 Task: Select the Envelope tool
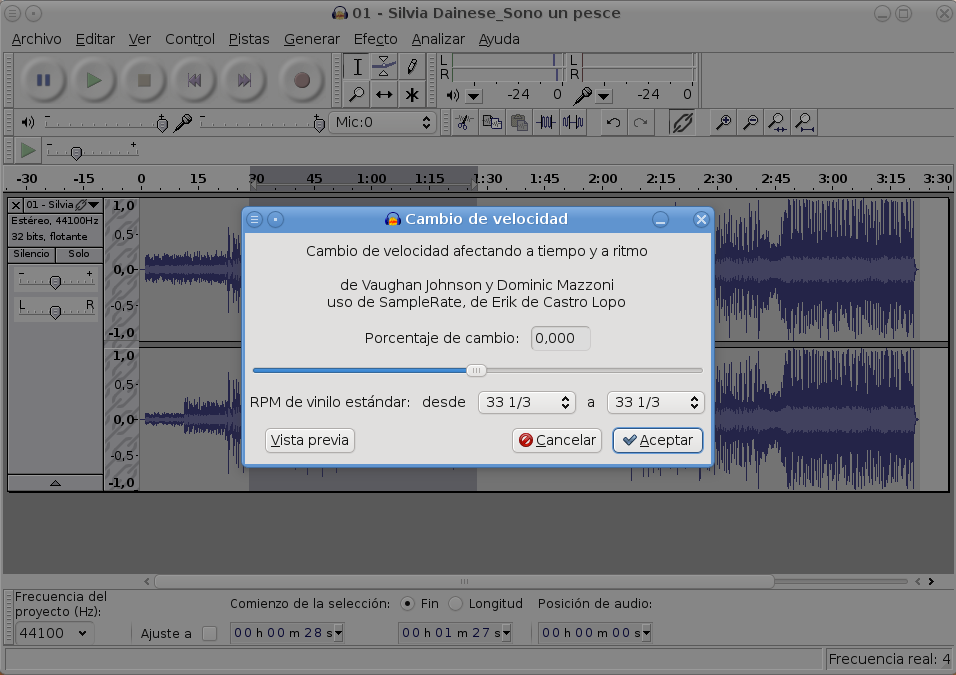tap(384, 66)
